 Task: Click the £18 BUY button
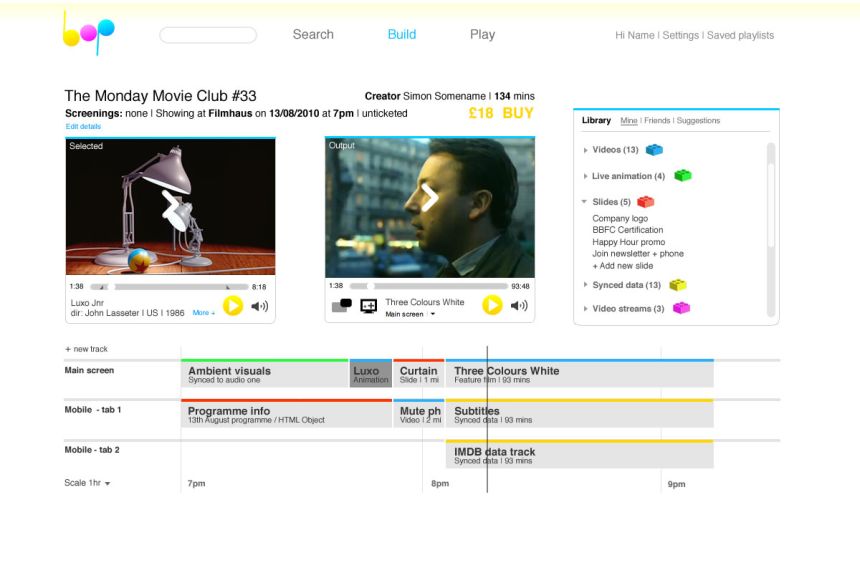[501, 113]
